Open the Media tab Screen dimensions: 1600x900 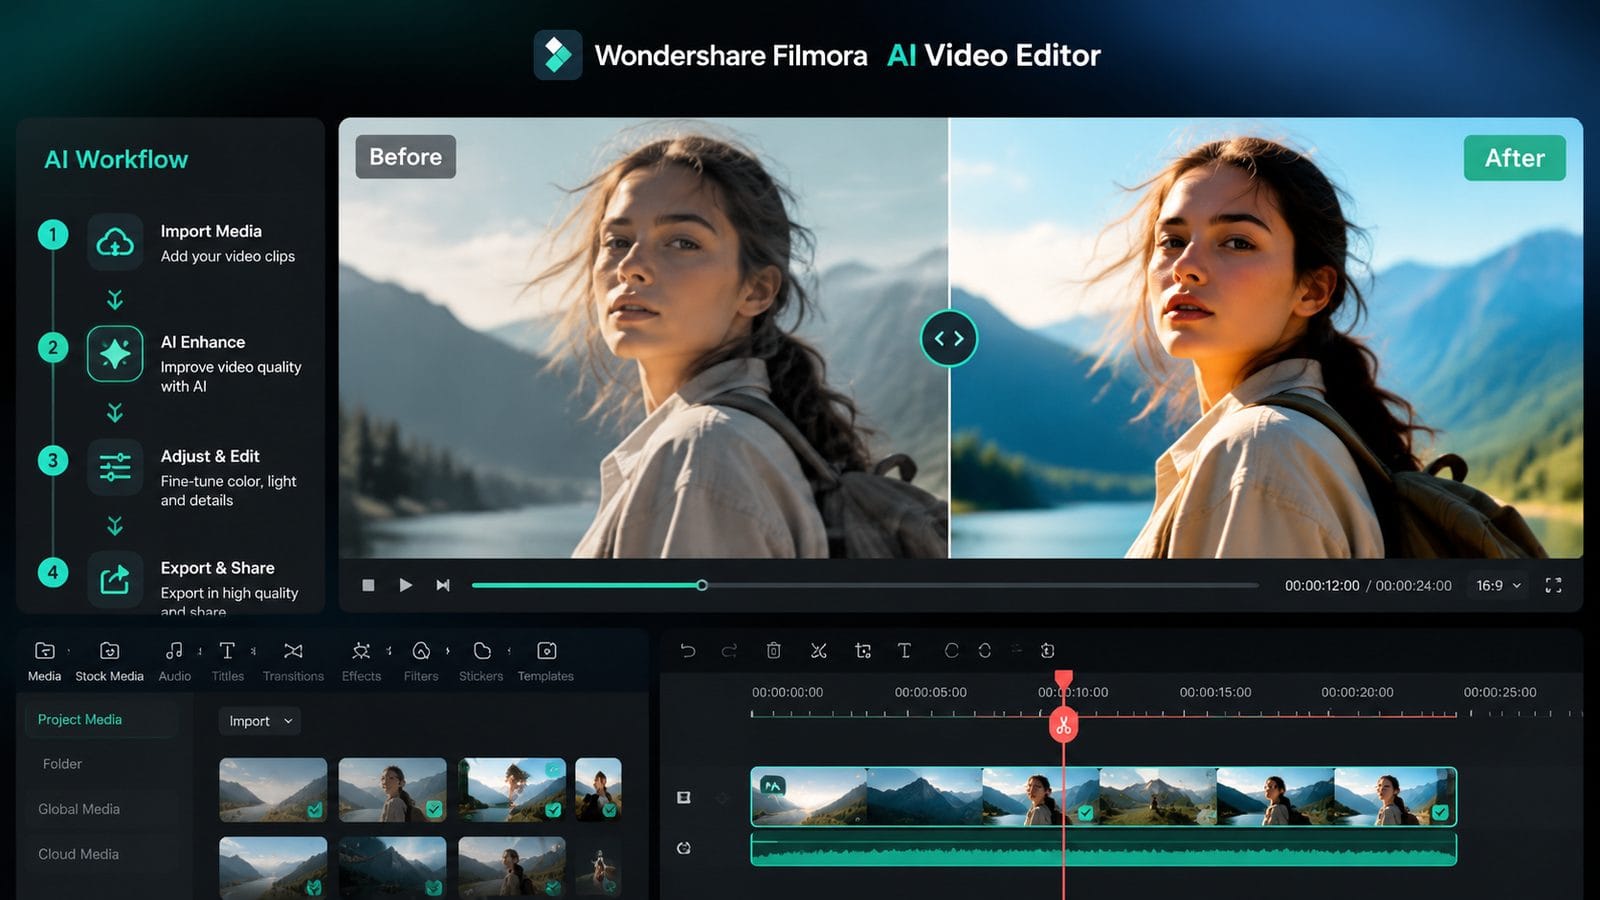click(44, 662)
